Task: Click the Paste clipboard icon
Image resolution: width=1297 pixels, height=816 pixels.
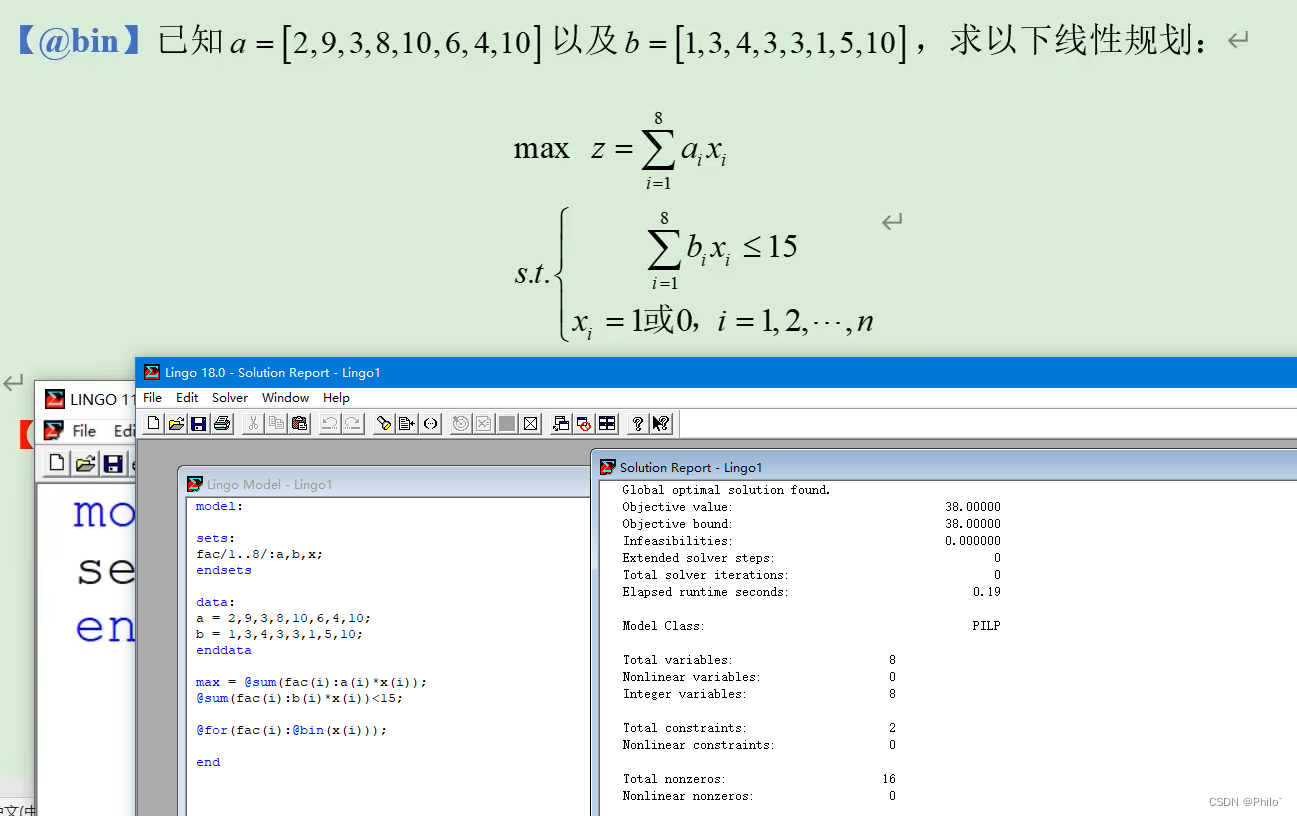Action: point(300,424)
